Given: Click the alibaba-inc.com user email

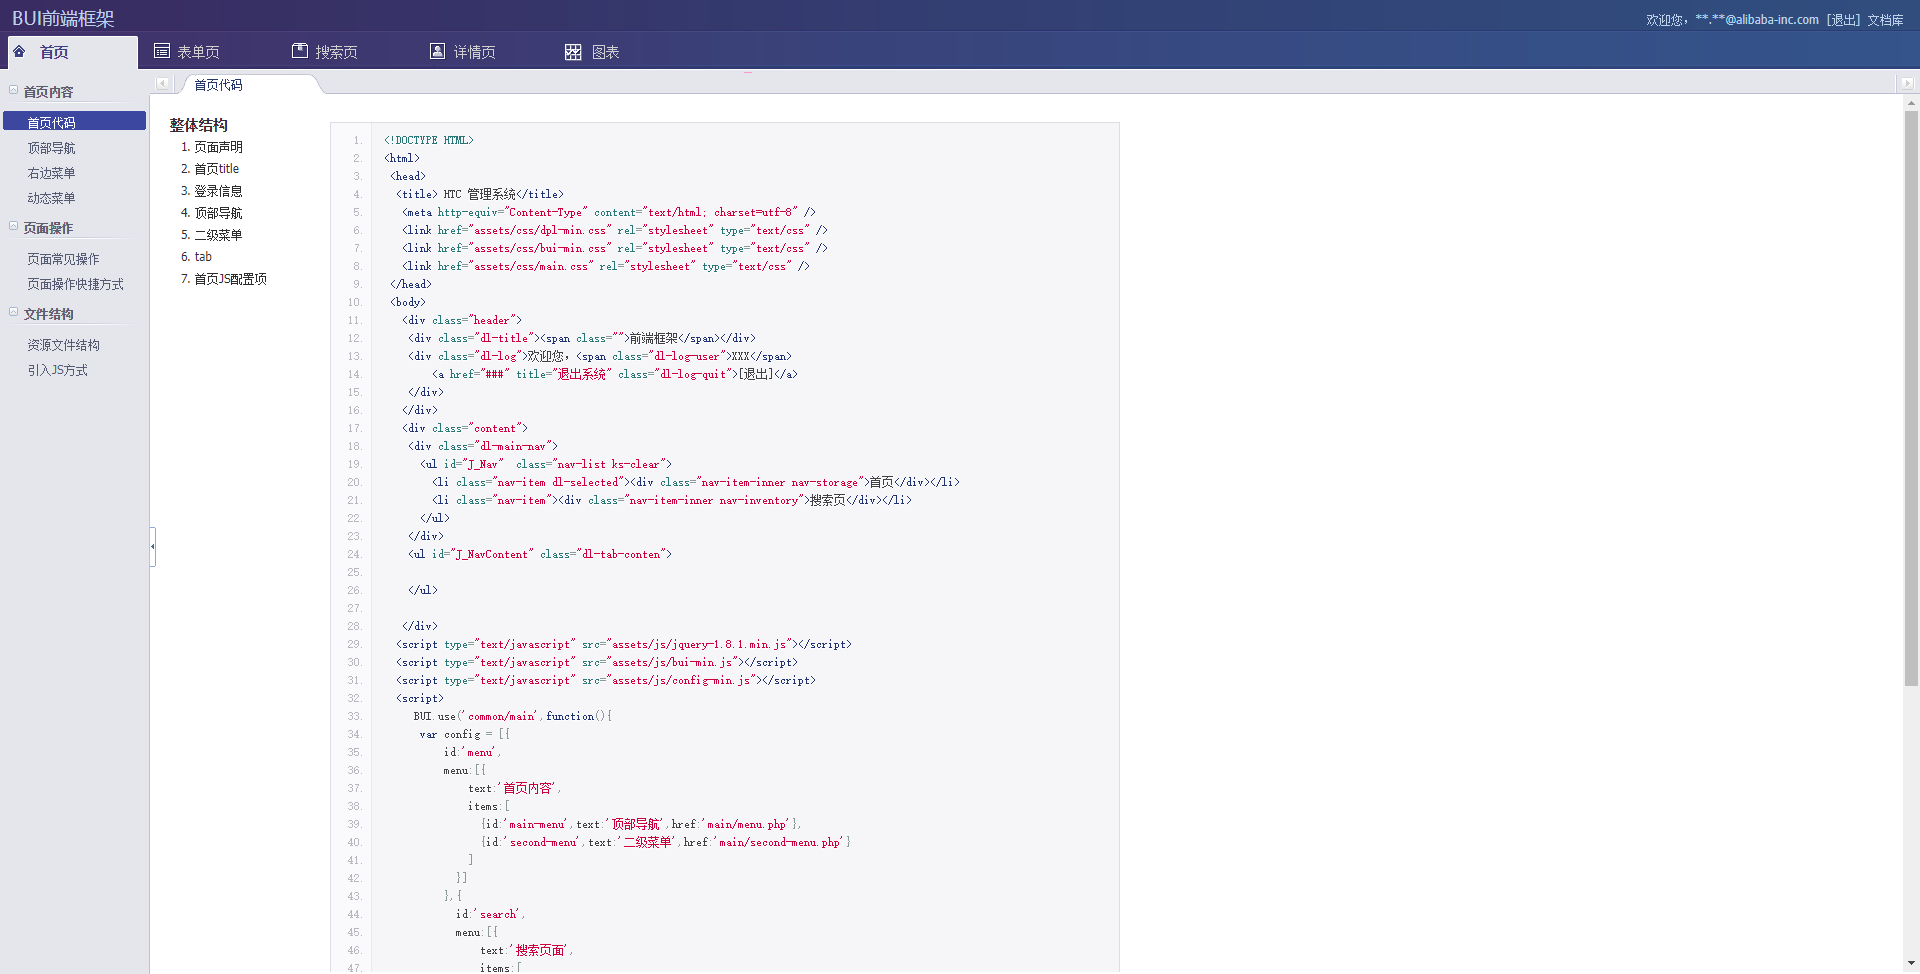Looking at the screenshot, I should 1757,20.
